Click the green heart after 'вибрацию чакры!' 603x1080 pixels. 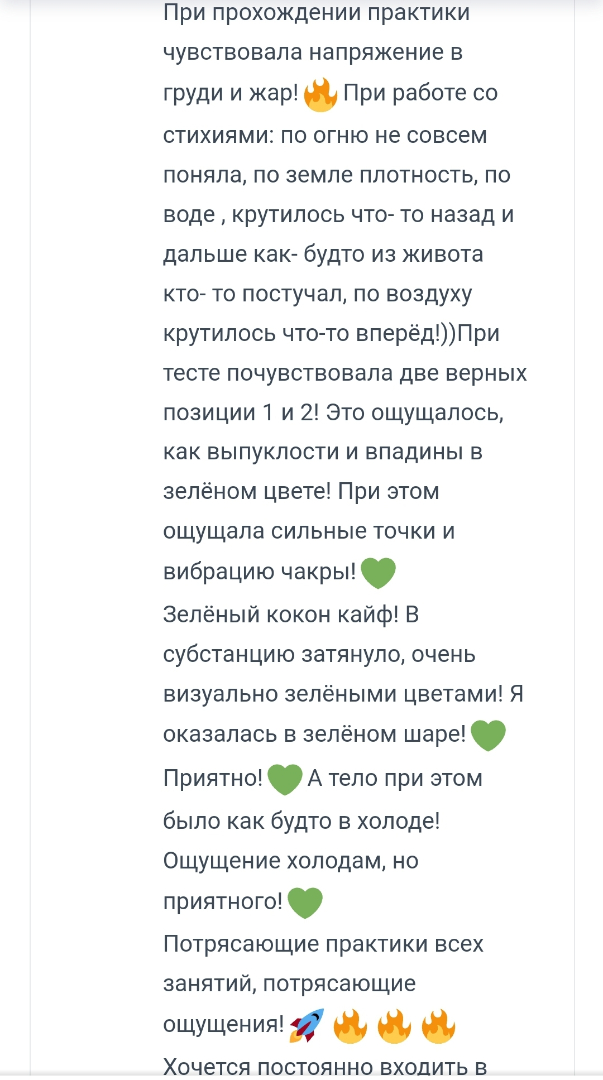tap(378, 572)
